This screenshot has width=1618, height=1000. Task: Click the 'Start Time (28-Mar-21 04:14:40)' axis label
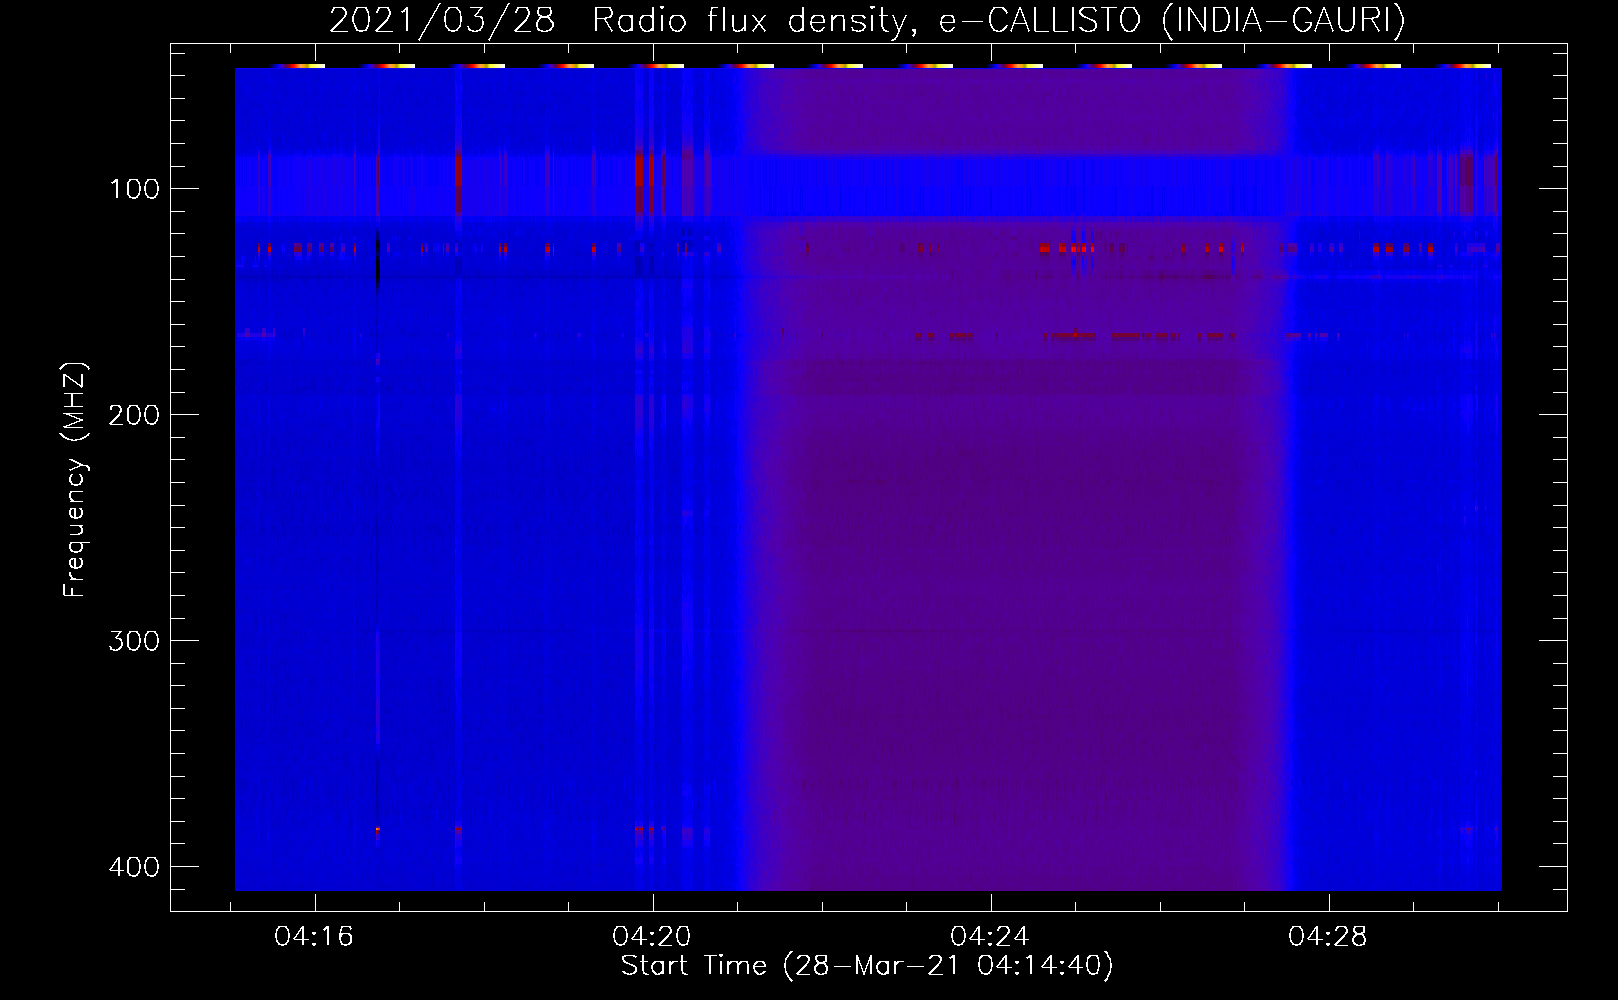click(x=867, y=966)
